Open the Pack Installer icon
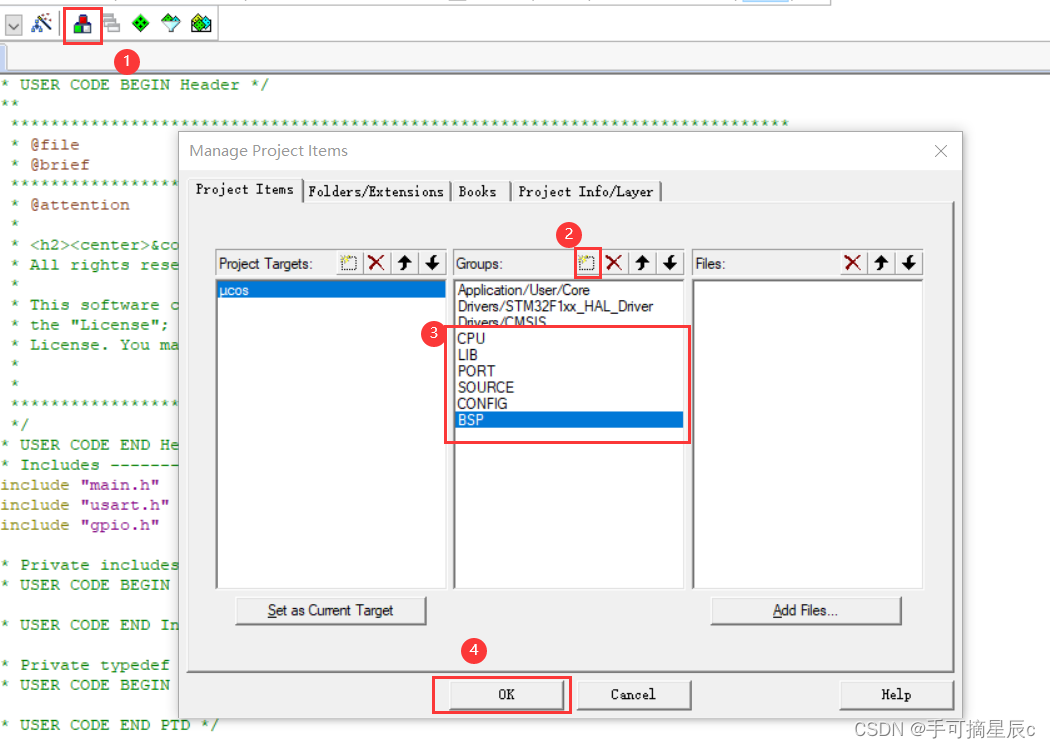Viewport: 1050px width, 748px height. 201,24
